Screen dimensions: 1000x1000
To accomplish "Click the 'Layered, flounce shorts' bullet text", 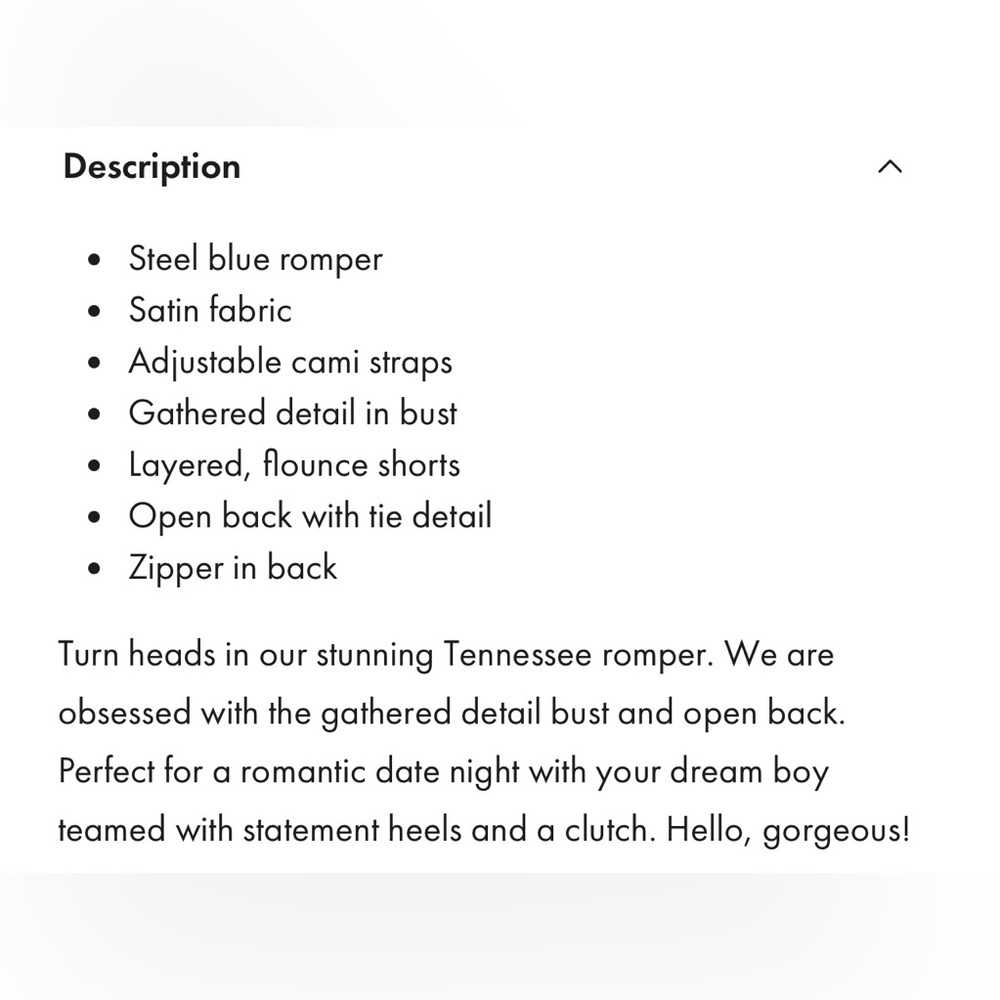I will (294, 465).
